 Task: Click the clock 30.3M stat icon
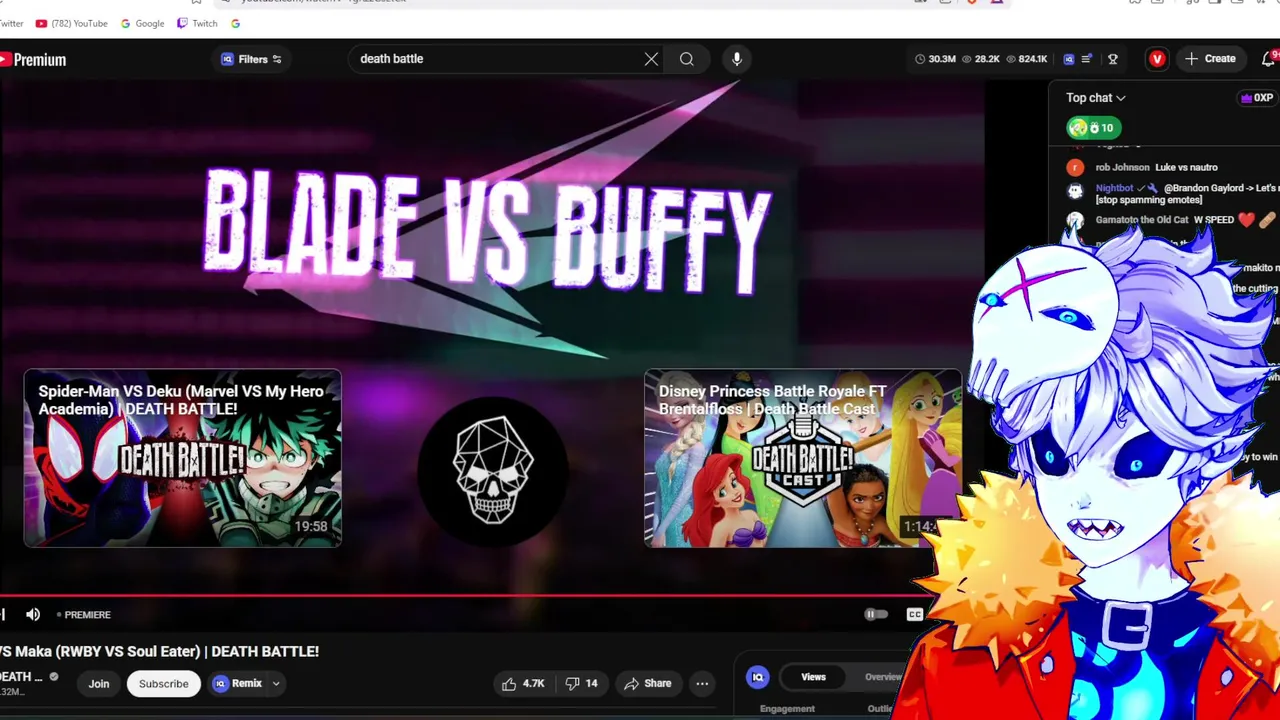[x=920, y=59]
